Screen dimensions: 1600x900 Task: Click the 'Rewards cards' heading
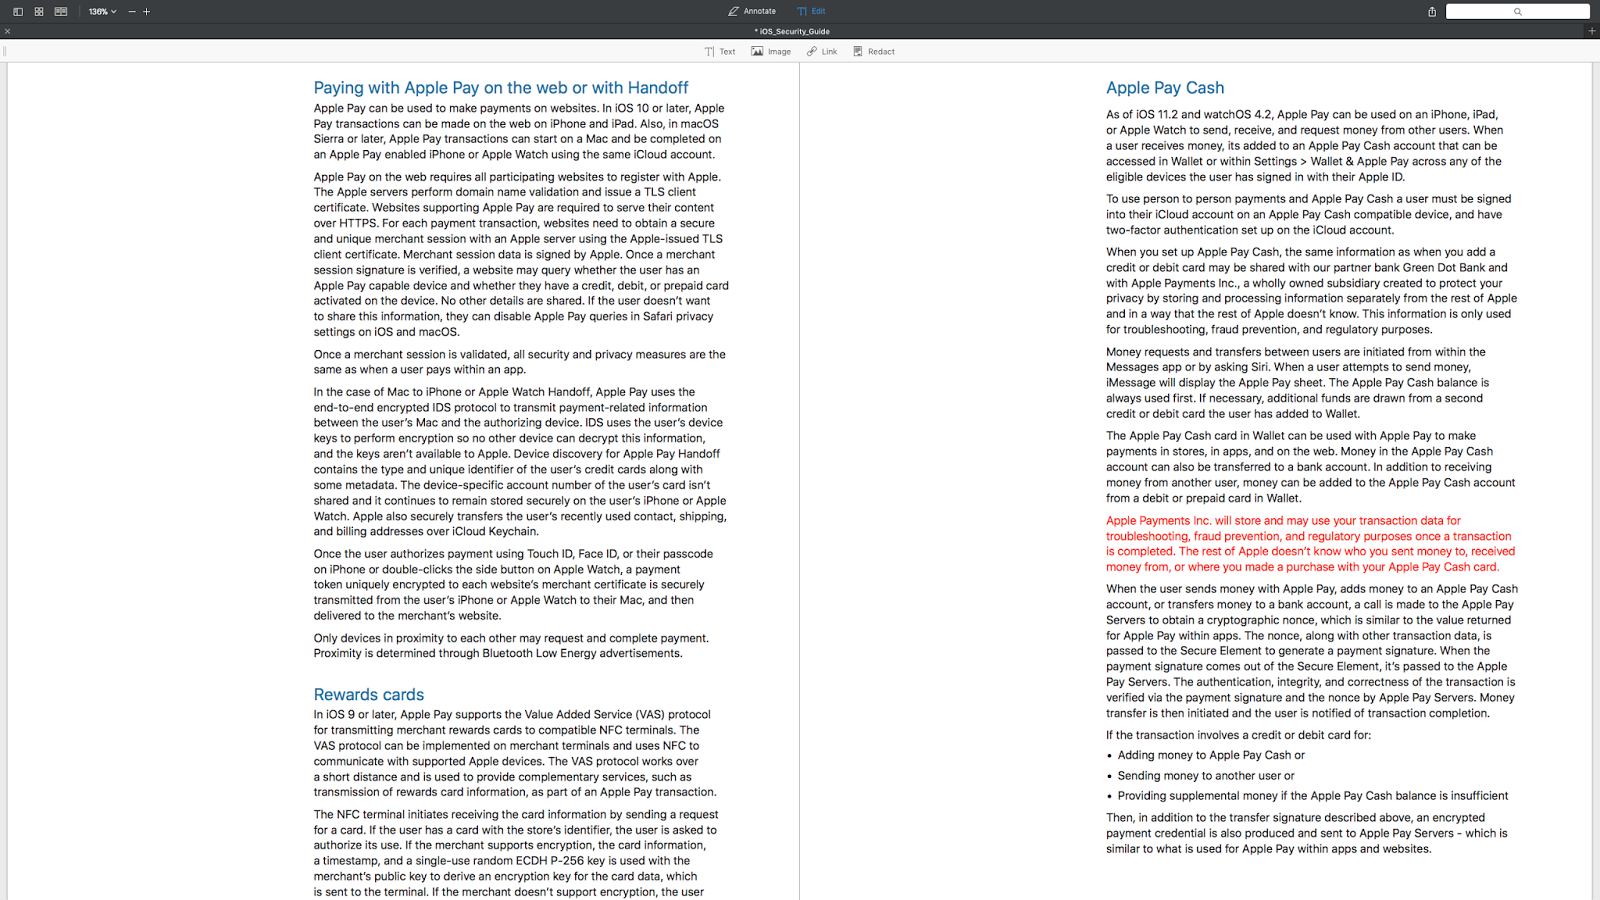click(x=369, y=694)
